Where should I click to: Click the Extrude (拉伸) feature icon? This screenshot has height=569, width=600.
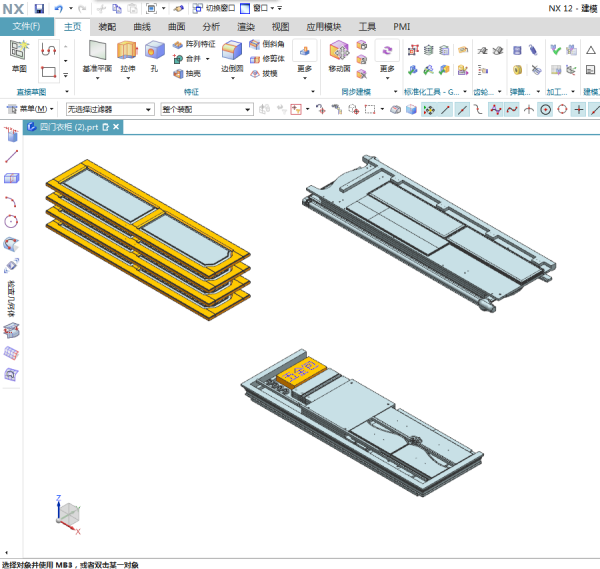coord(128,54)
